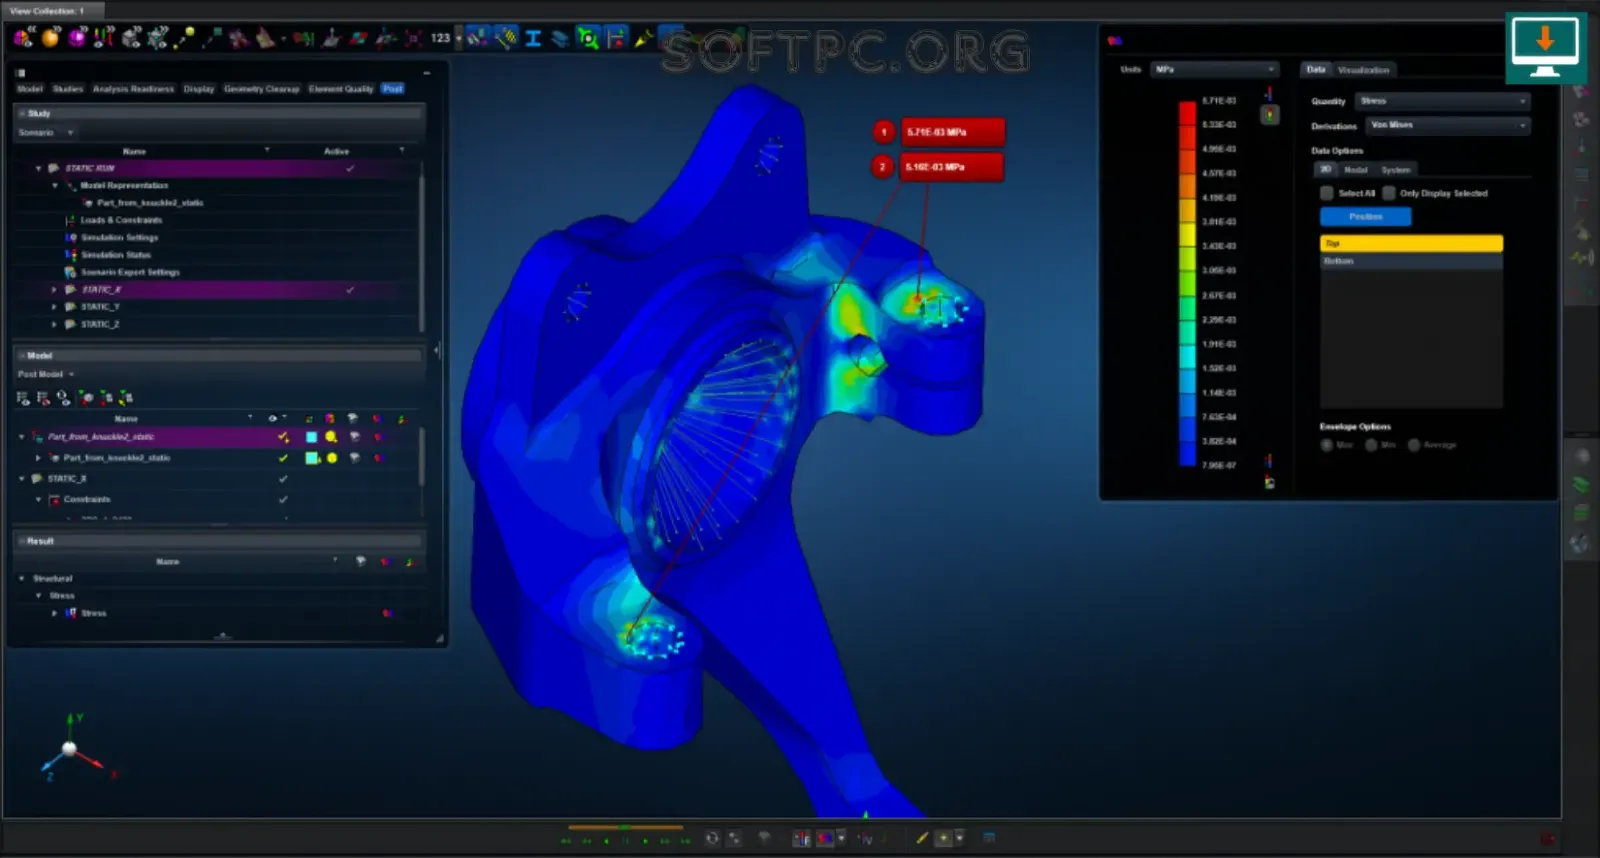Click the green magnifier inspect toolbar icon

[588, 38]
